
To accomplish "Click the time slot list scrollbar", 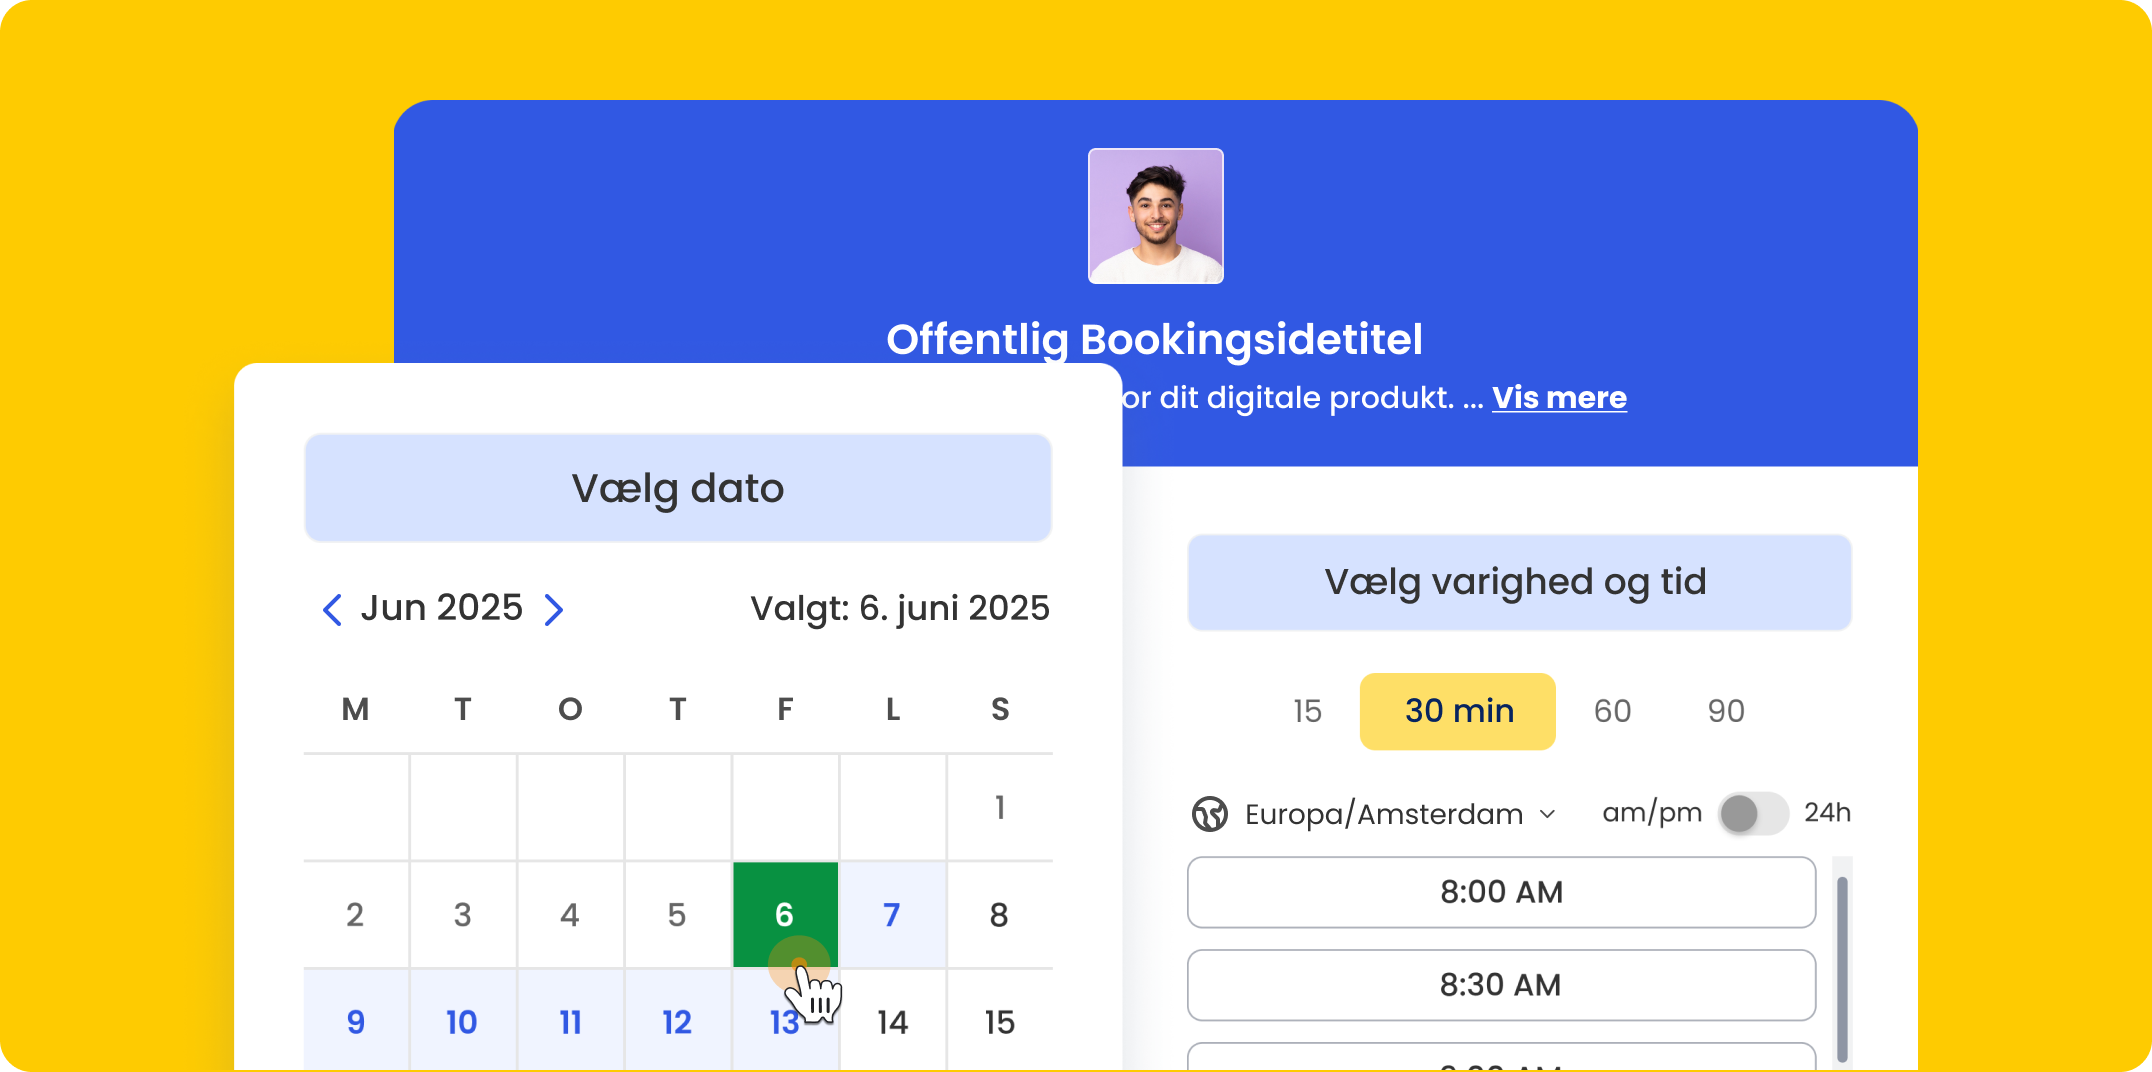I will tap(1842, 965).
